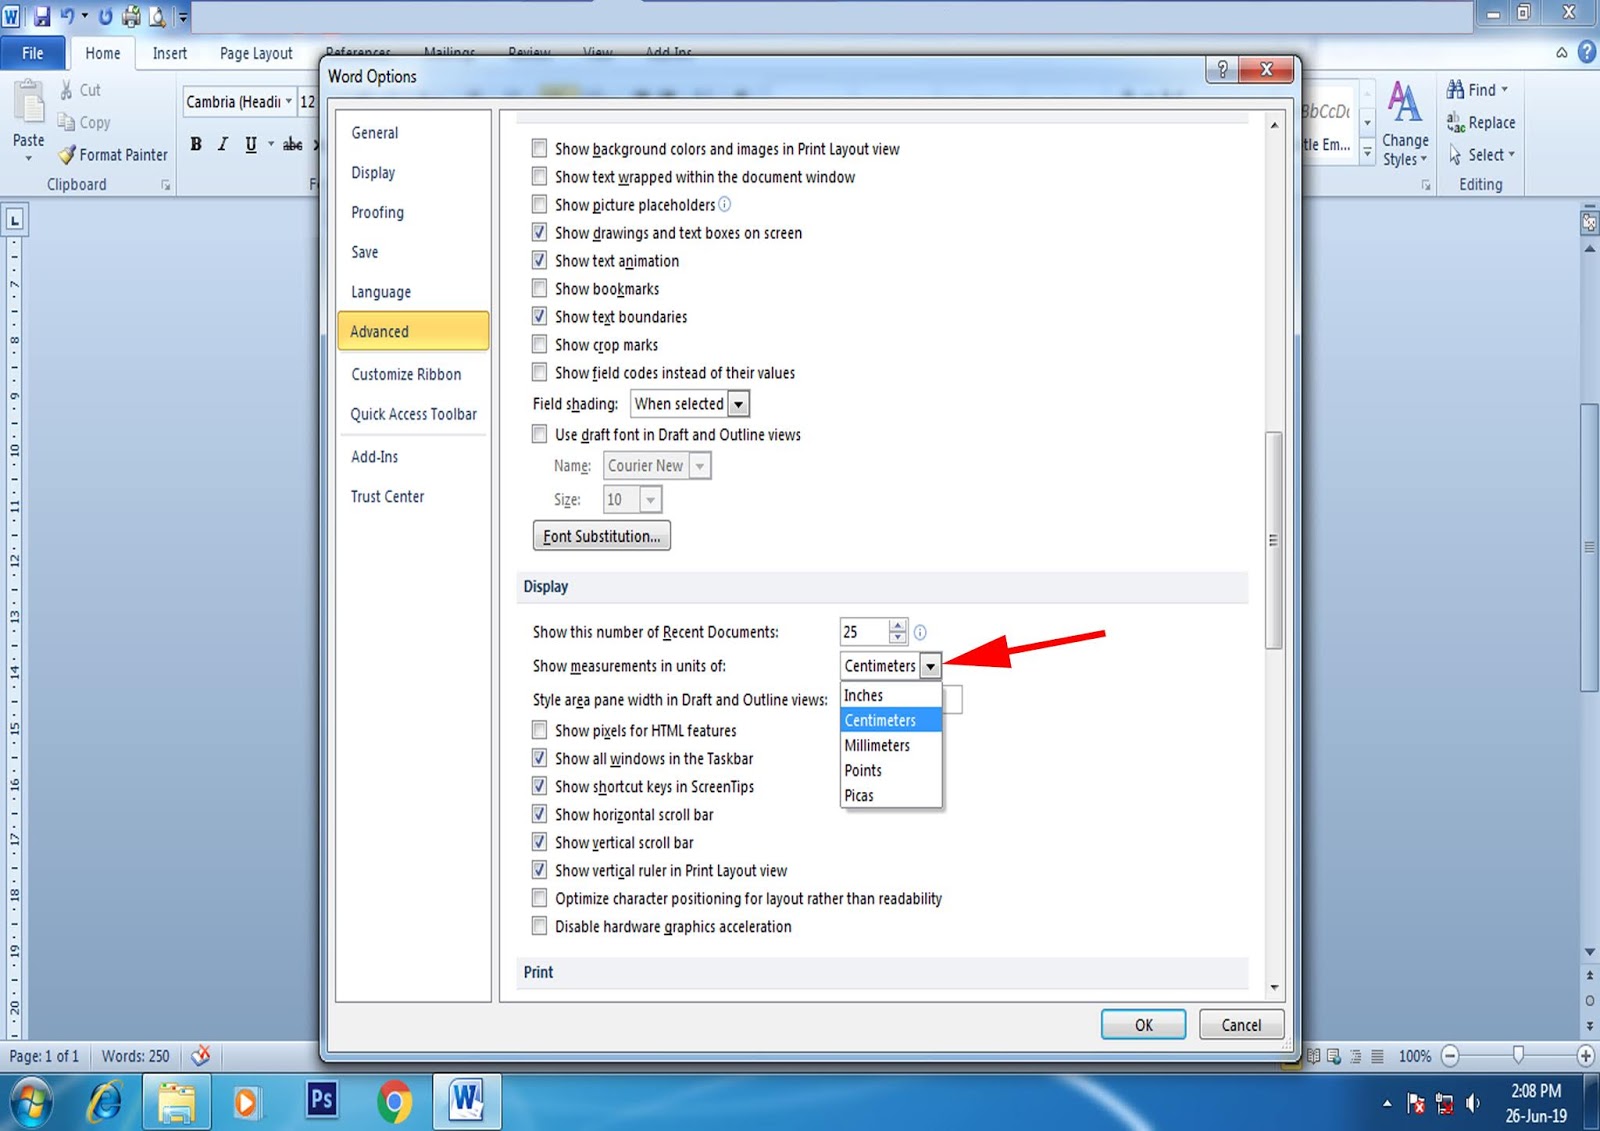The image size is (1600, 1131).
Task: Enable Show text wrapped within document window
Action: click(x=539, y=176)
